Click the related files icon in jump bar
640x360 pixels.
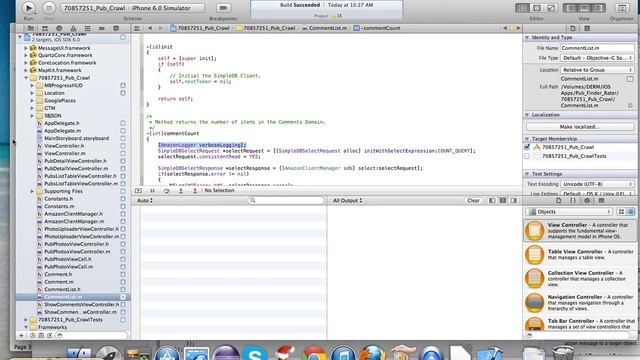(x=137, y=29)
